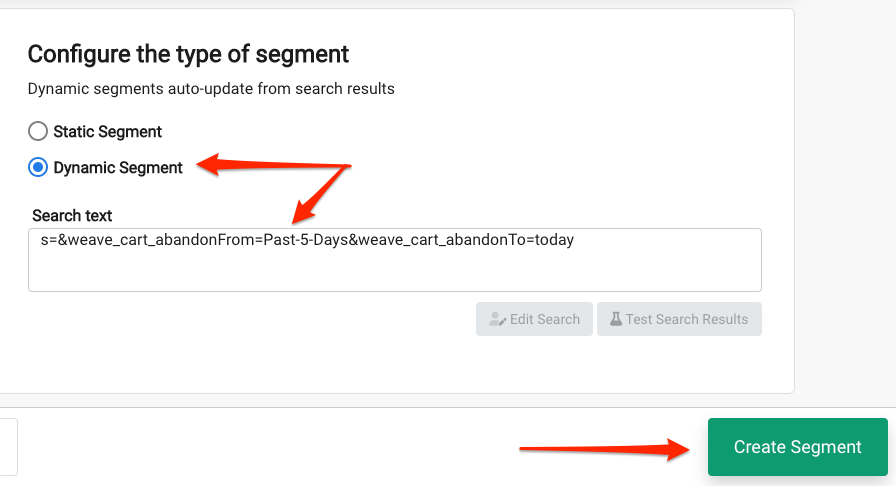Click the Dynamic Segment label text

(x=118, y=168)
